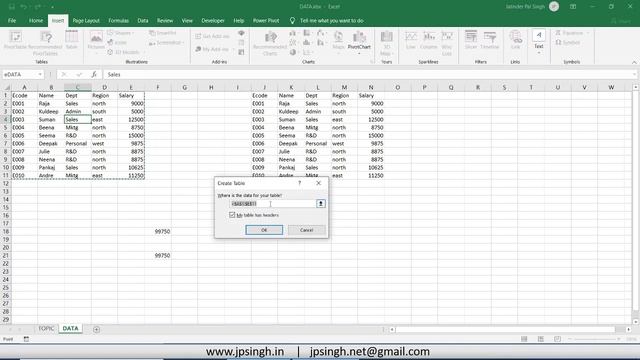Click the Timeline filter icon
This screenshot has height=360, width=640.
click(x=489, y=40)
